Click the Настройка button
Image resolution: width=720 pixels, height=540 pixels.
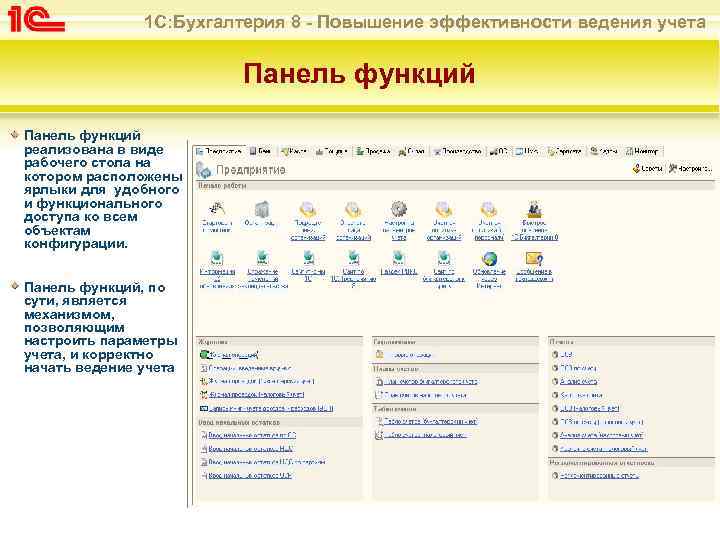690,169
